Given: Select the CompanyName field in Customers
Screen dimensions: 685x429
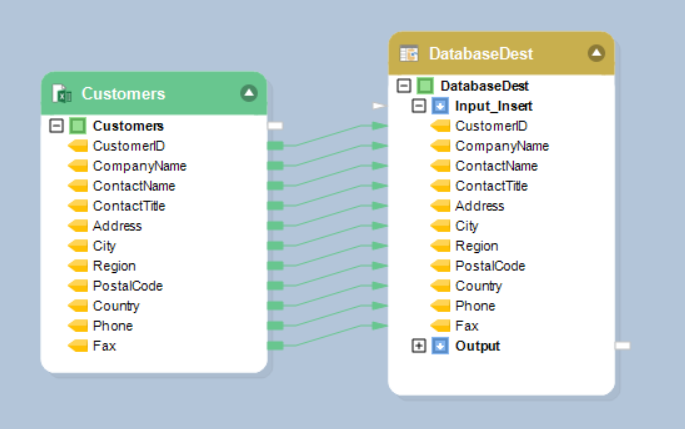Looking at the screenshot, I should point(139,166).
